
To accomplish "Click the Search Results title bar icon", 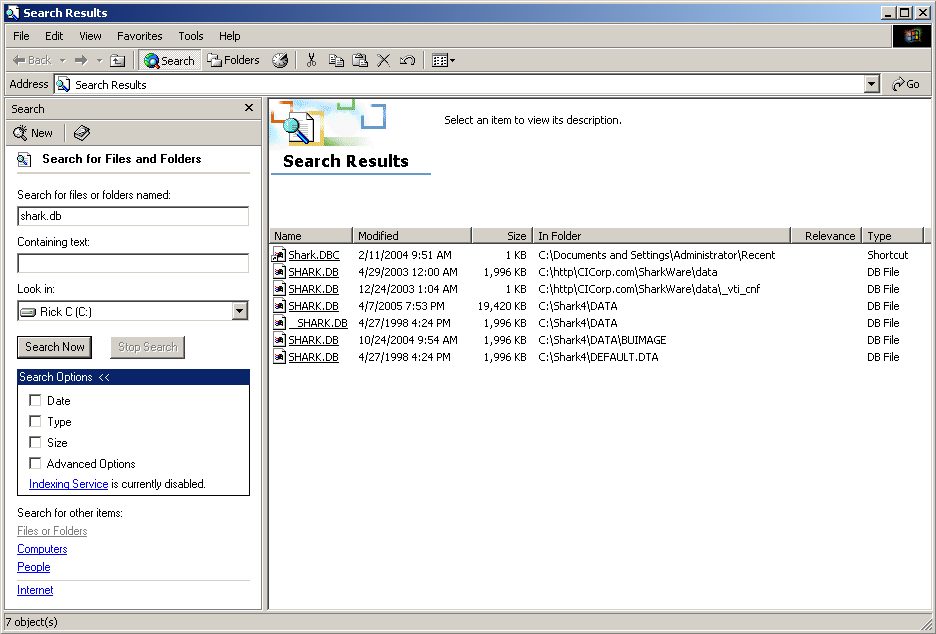I will tap(13, 13).
